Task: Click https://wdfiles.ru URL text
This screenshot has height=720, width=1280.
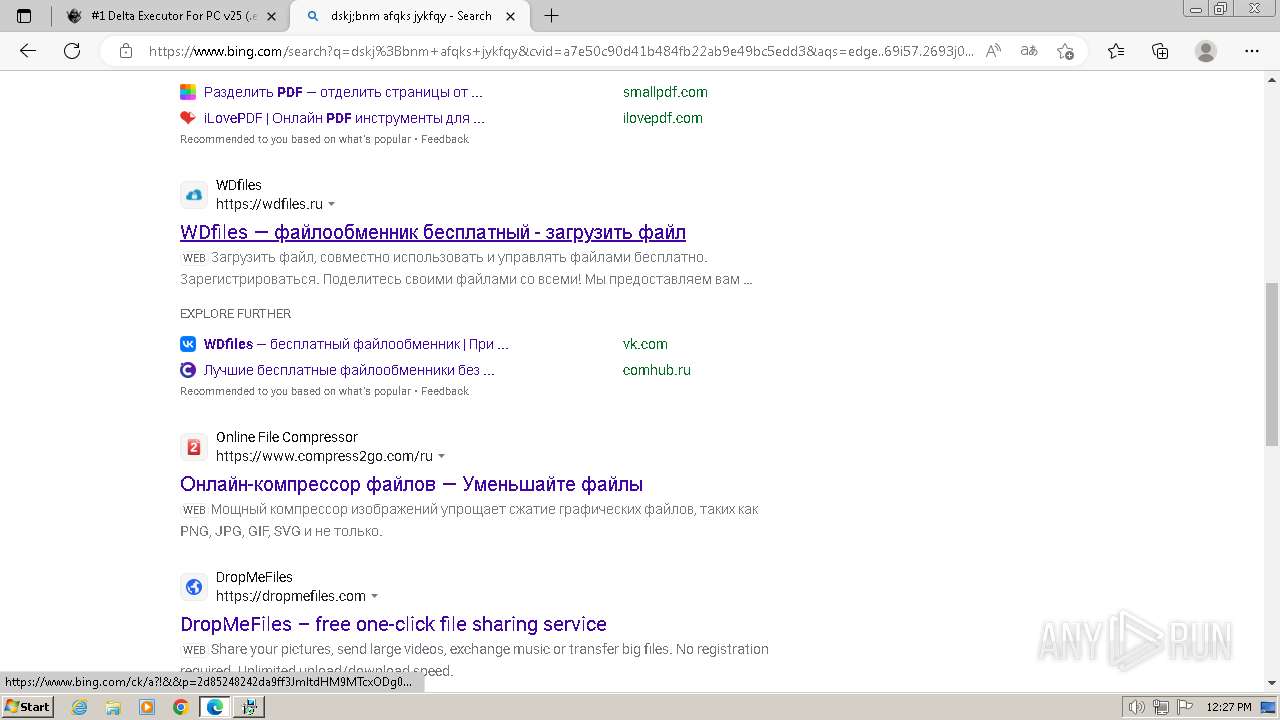Action: tap(269, 204)
